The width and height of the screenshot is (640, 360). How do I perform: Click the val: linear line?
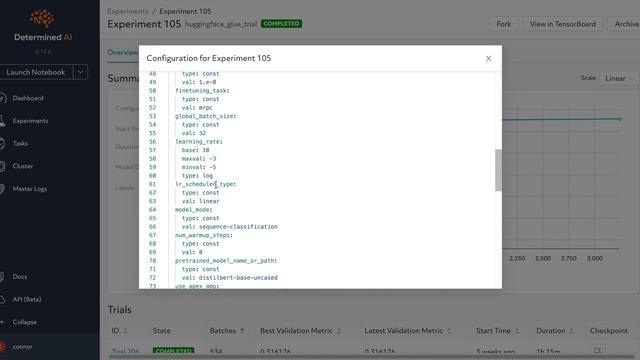(200, 201)
